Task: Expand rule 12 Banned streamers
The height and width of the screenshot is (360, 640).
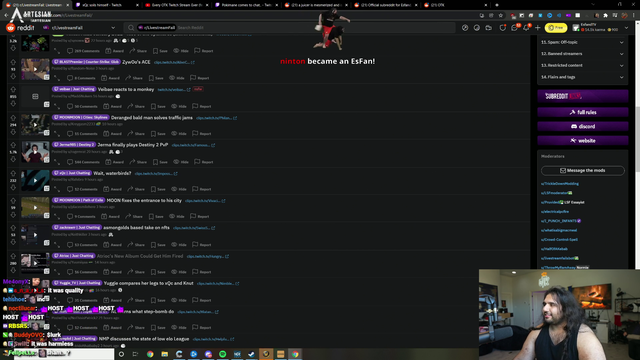Action: pyautogui.click(x=582, y=53)
